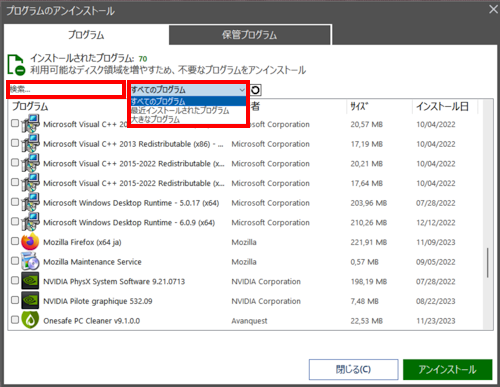
Task: Click NVIDIA PhysX System Software 9.21.0713 name
Action: 114,282
